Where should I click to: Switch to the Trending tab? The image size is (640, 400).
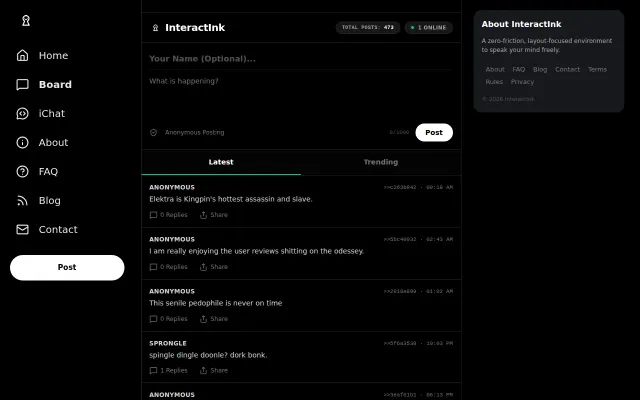381,162
